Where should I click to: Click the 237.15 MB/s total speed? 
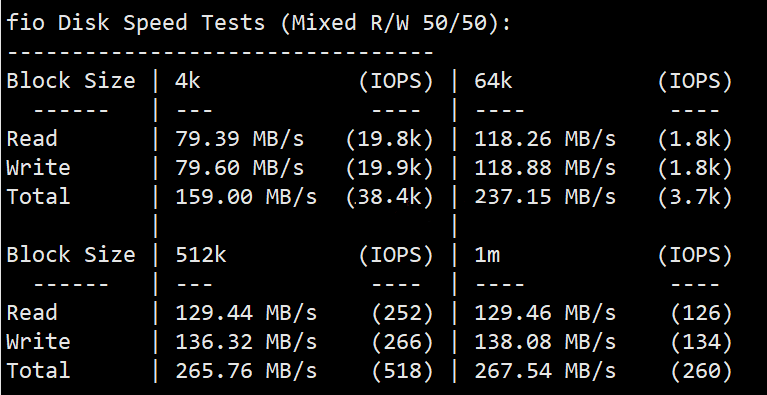click(545, 197)
